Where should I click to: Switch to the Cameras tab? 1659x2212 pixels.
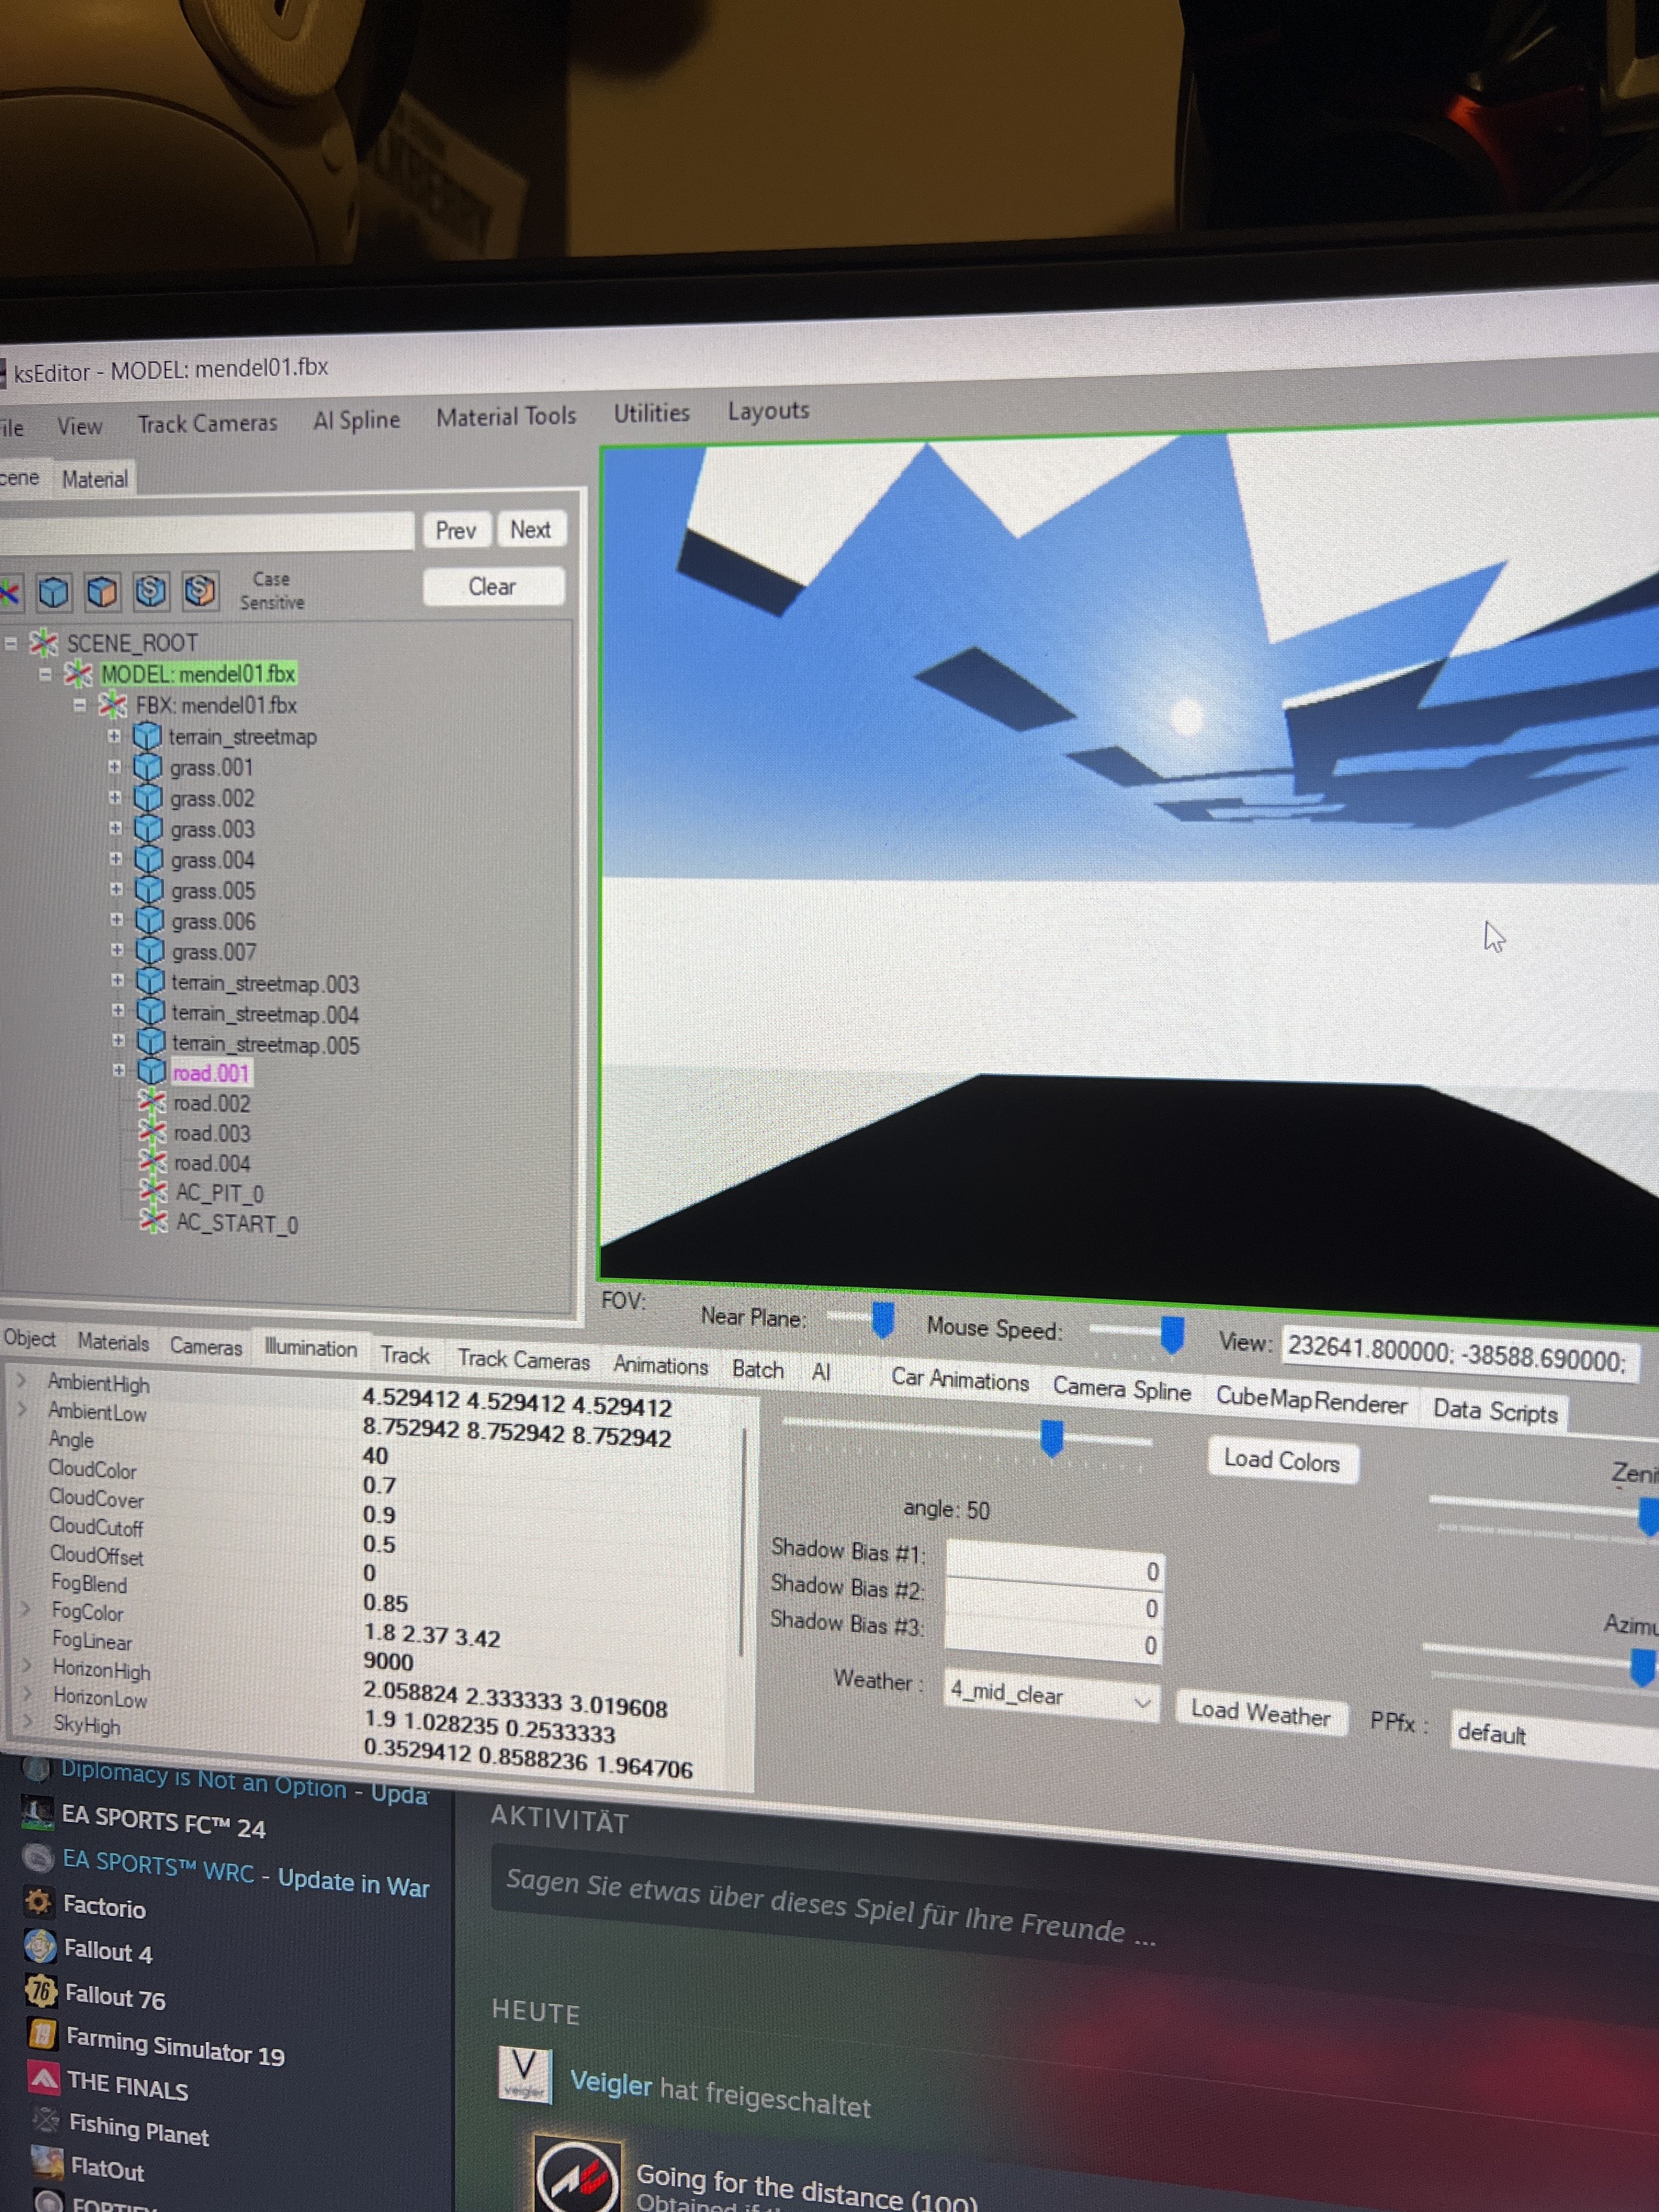(206, 1347)
